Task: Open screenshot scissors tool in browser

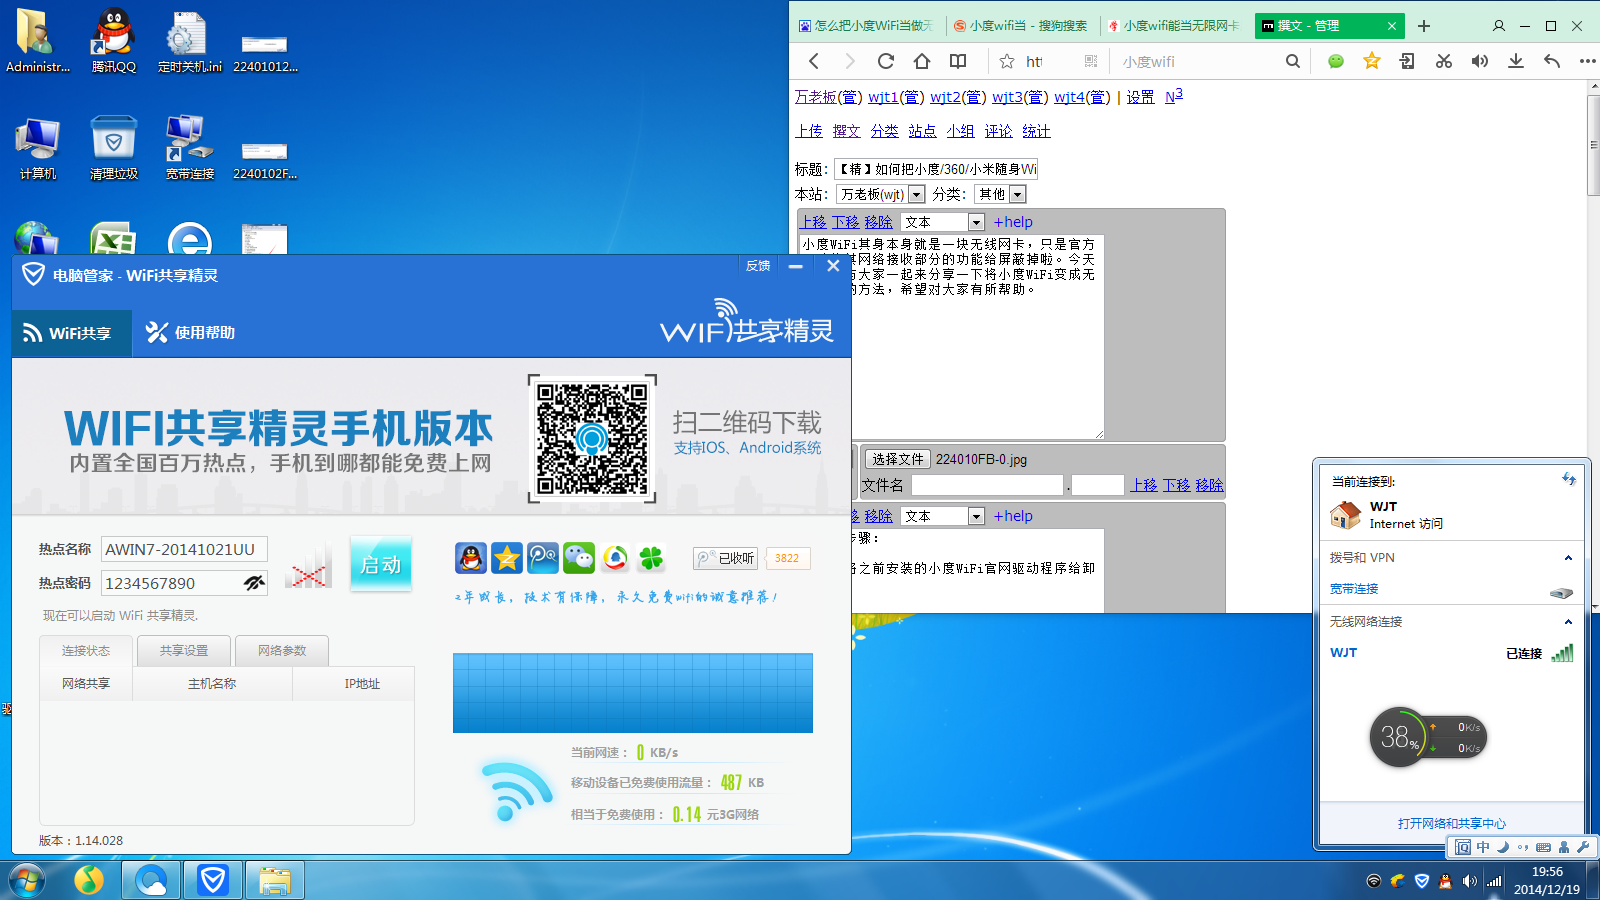Action: point(1444,61)
